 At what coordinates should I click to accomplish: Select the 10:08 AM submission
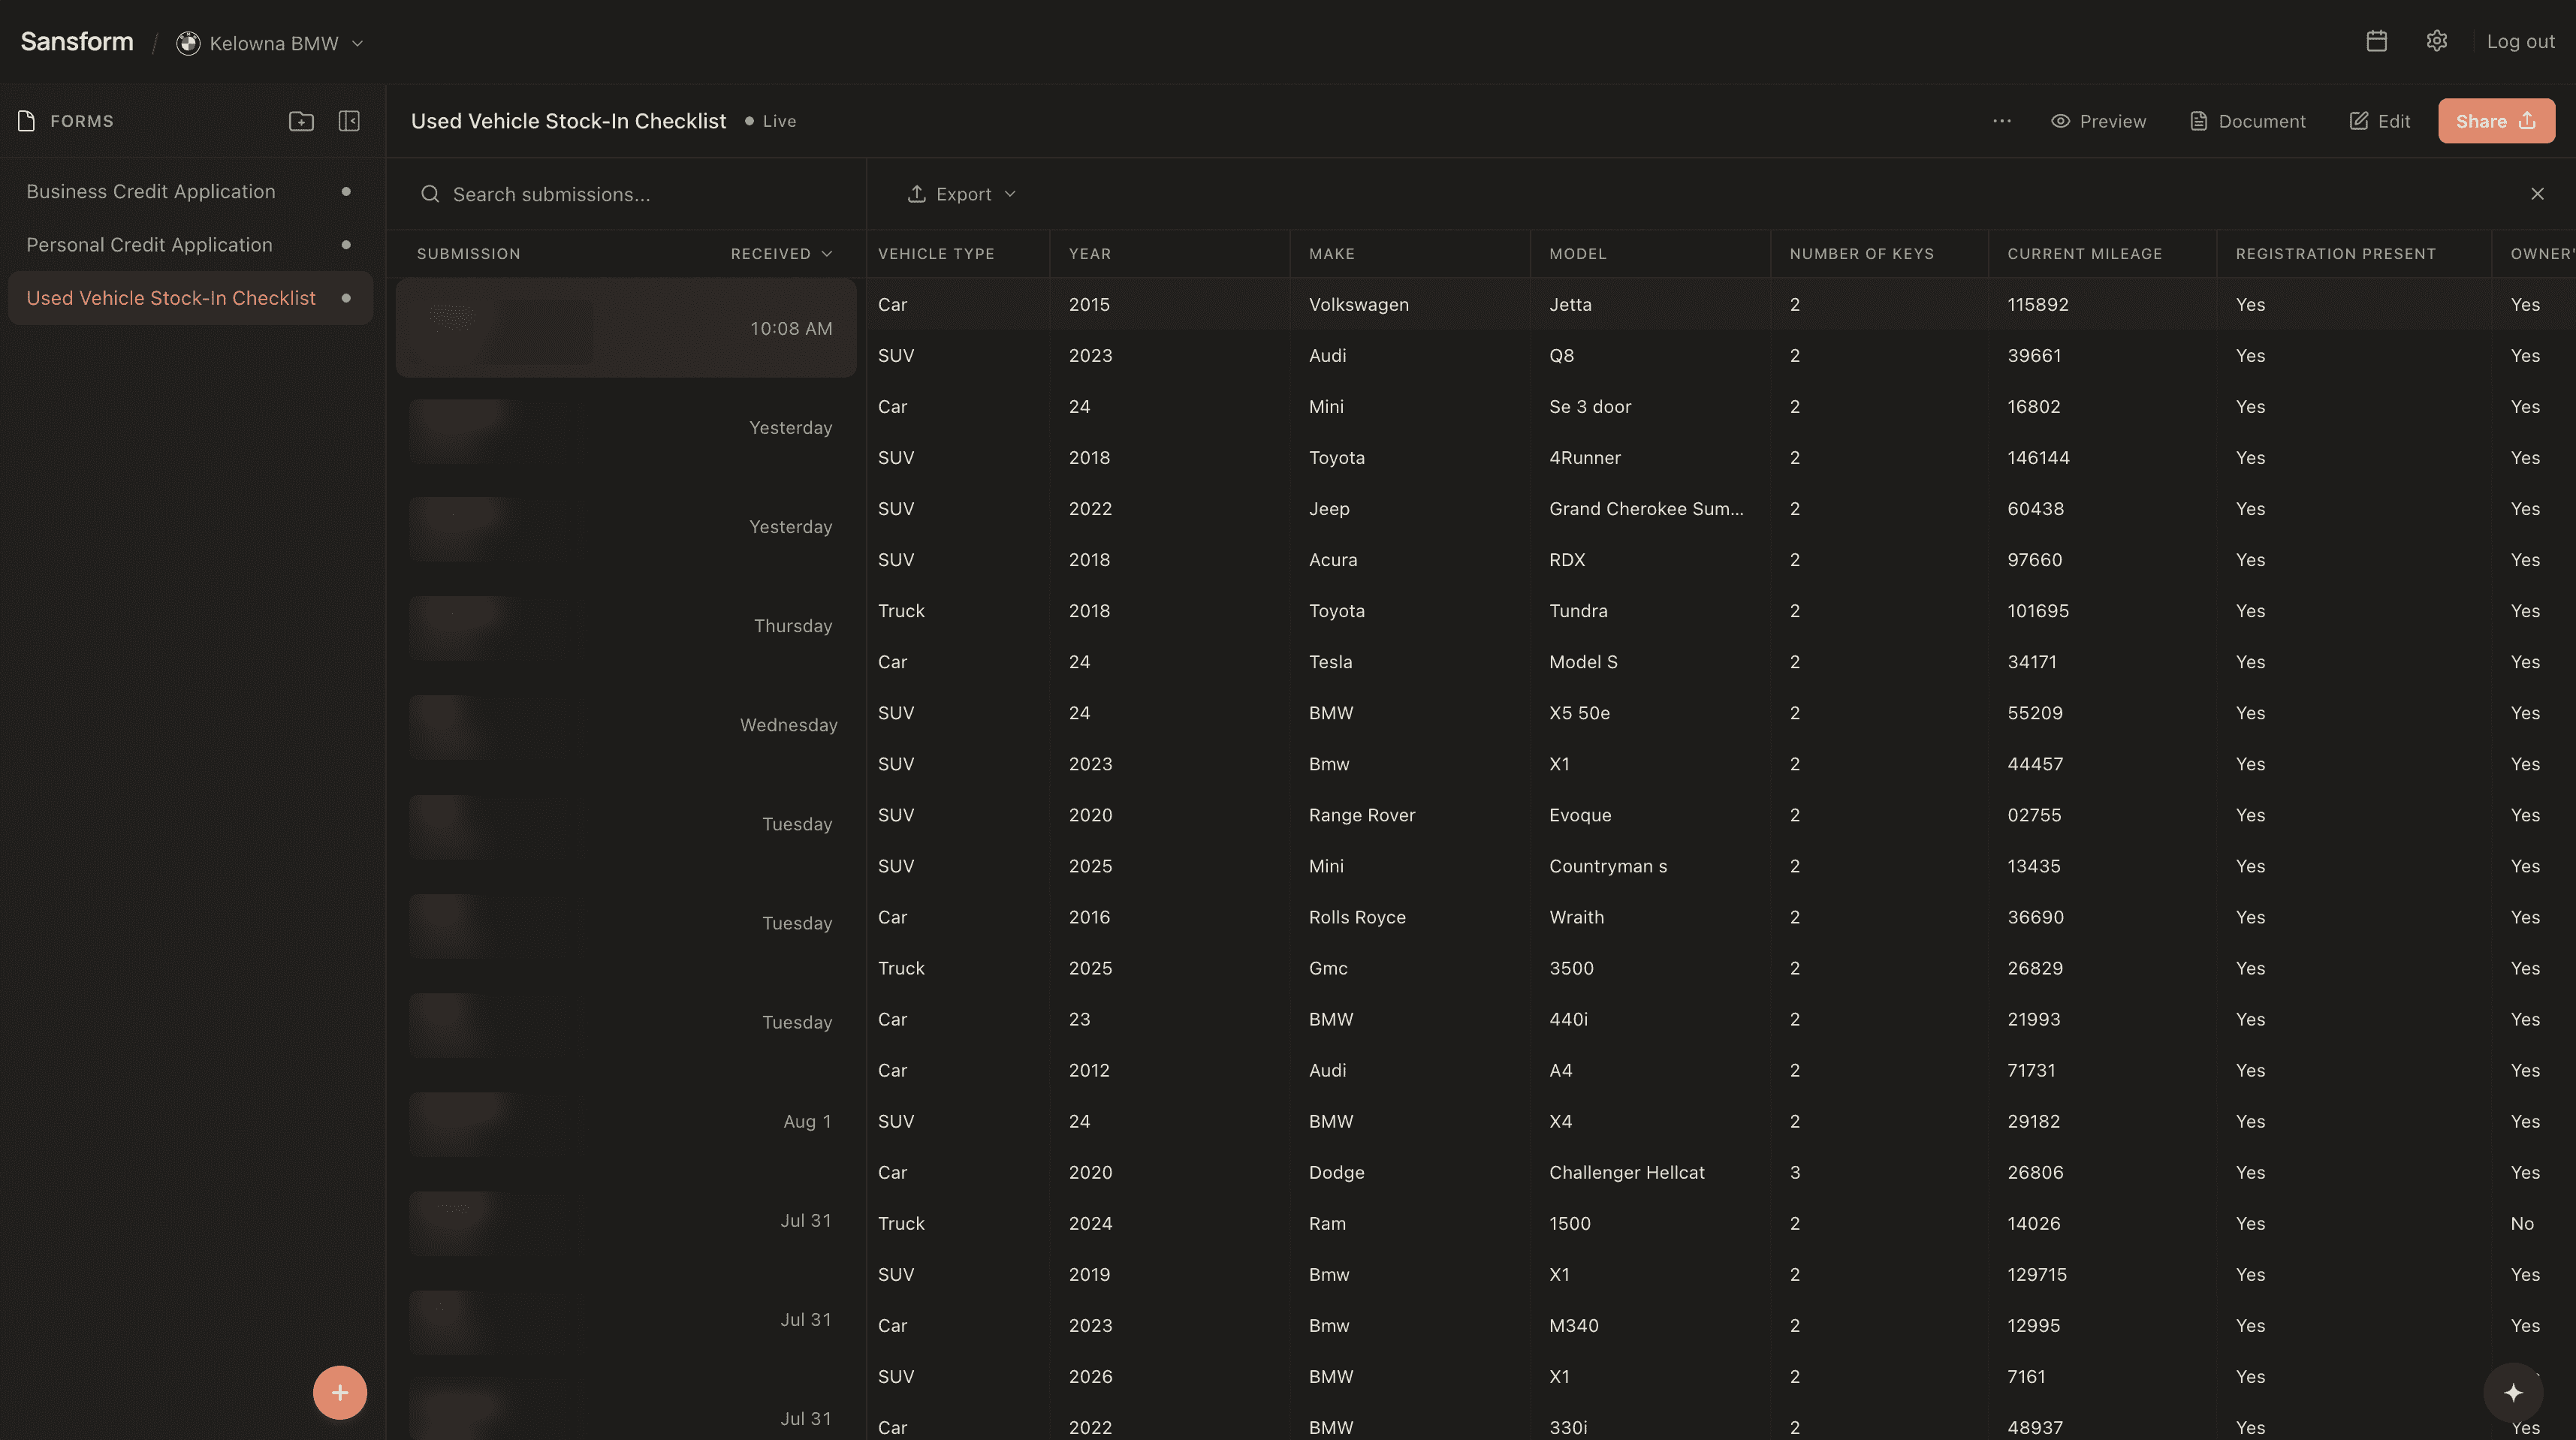[626, 328]
